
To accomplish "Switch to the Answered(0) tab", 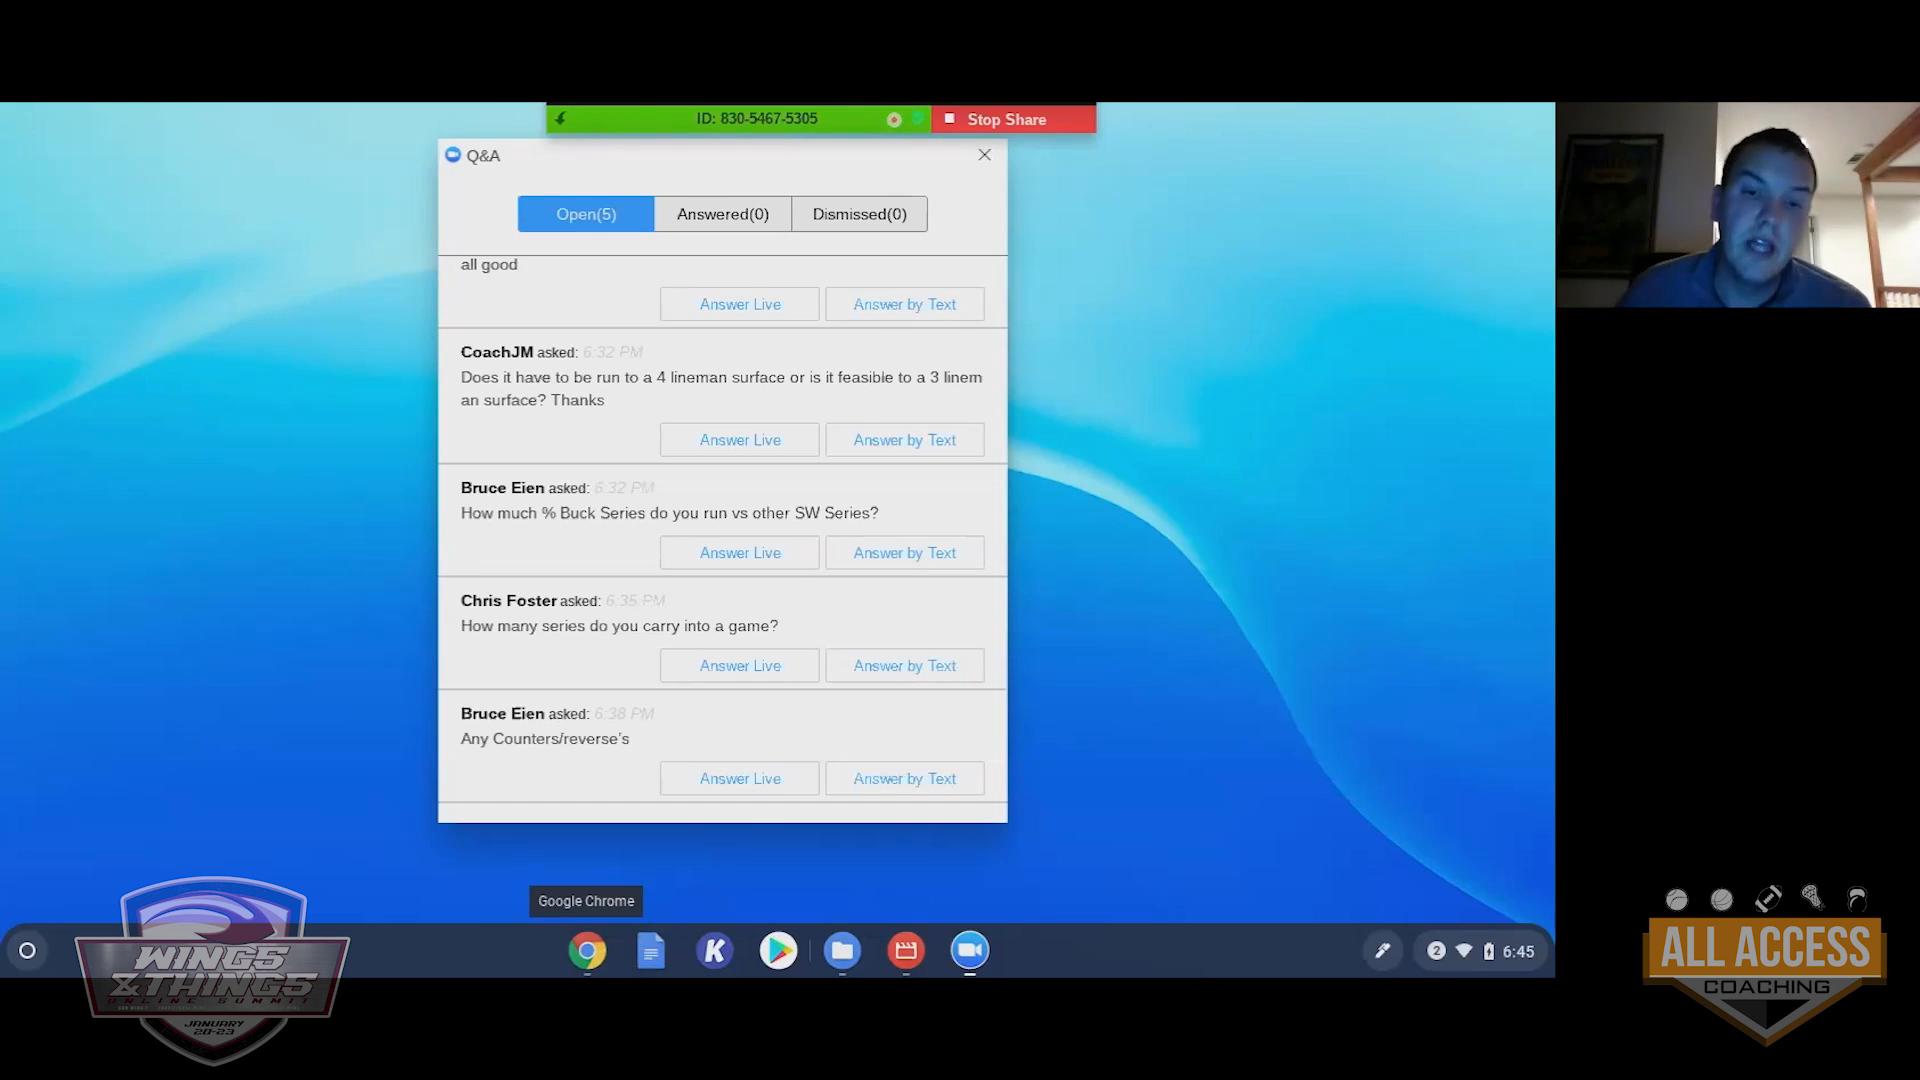I will 722,214.
